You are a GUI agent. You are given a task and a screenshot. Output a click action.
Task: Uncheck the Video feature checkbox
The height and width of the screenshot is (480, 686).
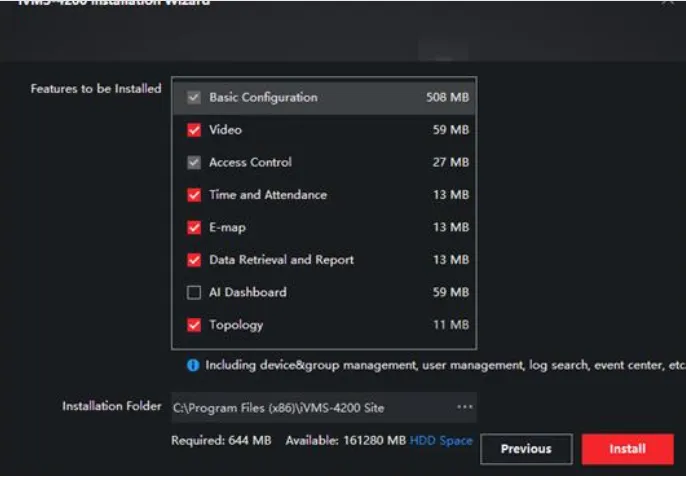[194, 130]
